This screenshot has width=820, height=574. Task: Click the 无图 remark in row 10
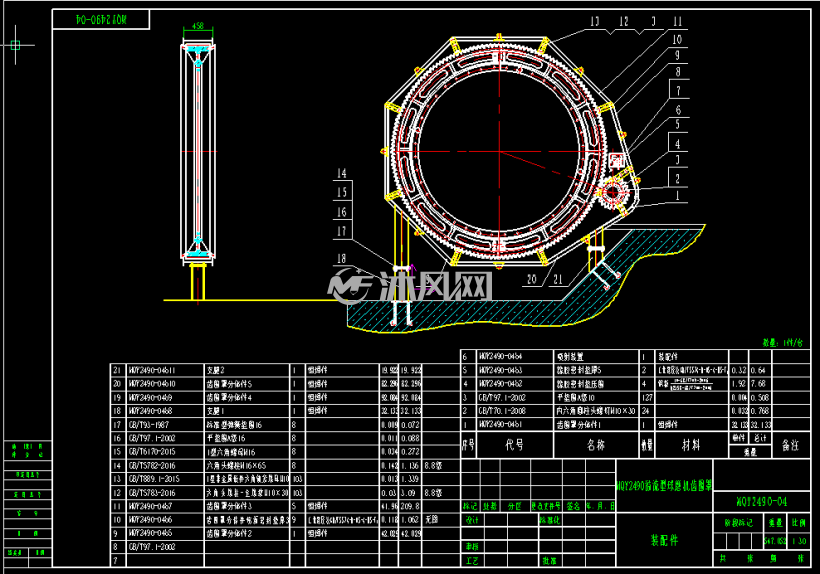click(431, 520)
